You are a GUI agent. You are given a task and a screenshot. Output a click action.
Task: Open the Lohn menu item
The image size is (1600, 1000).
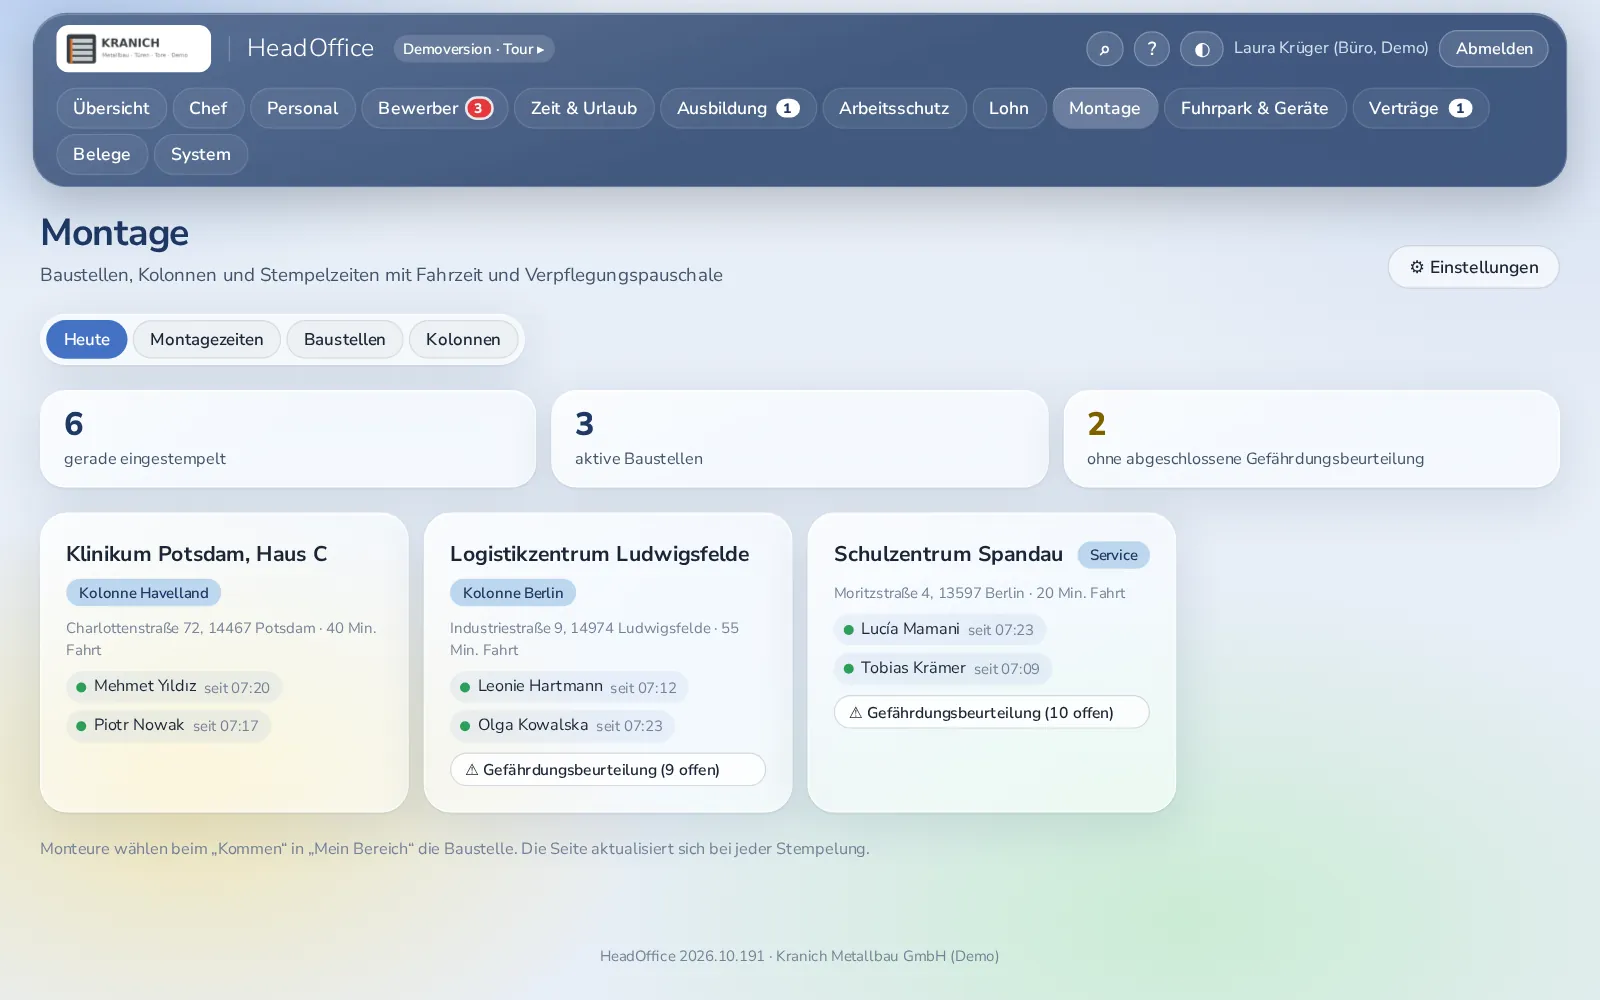click(x=1009, y=108)
